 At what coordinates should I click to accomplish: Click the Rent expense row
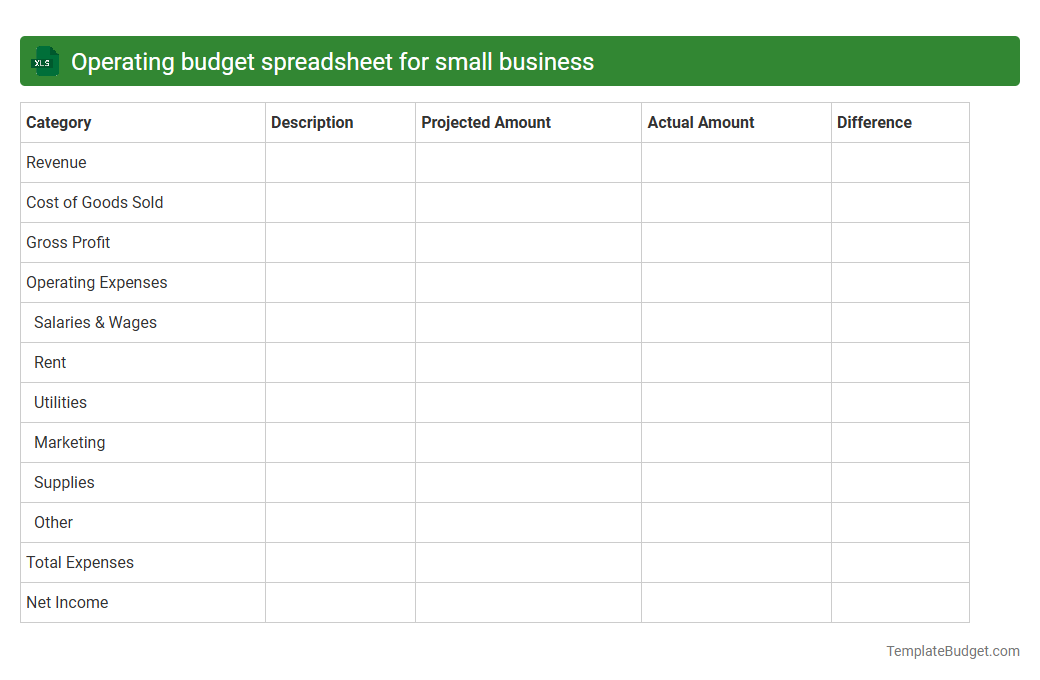pyautogui.click(x=49, y=362)
